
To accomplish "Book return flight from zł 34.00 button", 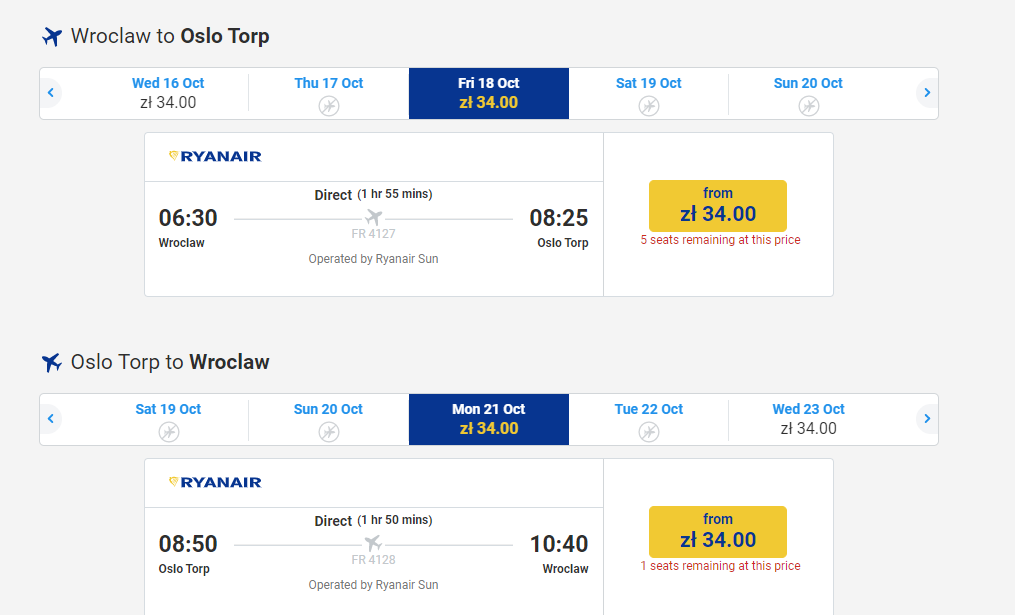I will coord(718,532).
